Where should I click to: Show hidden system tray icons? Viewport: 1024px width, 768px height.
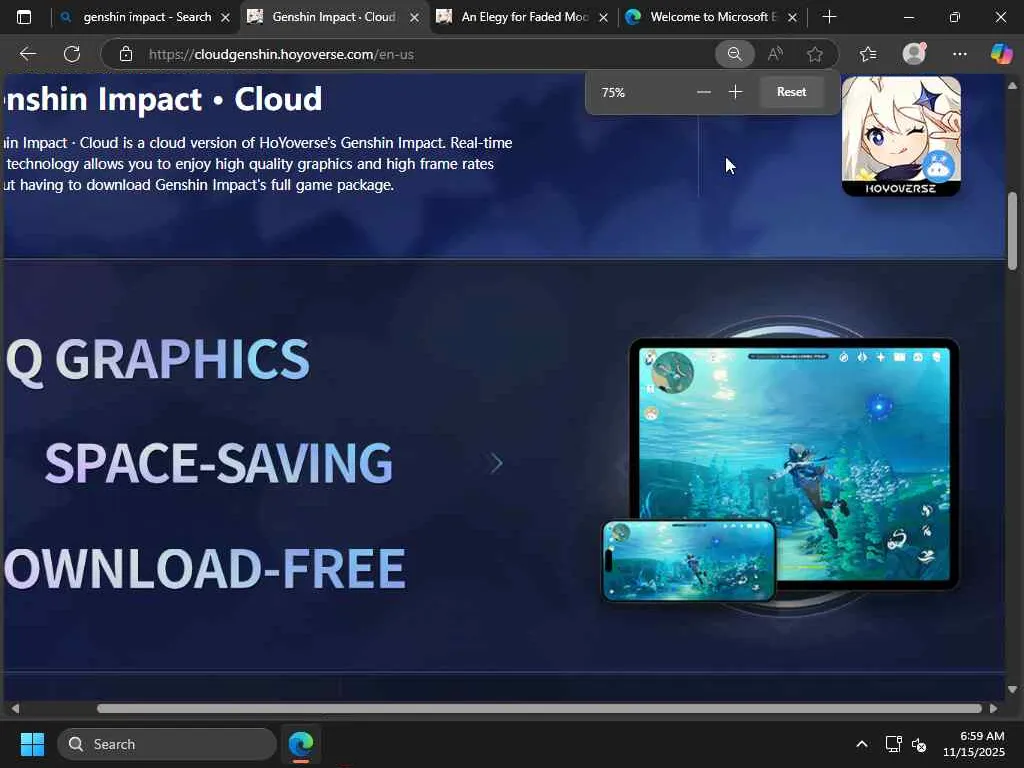pyautogui.click(x=862, y=744)
